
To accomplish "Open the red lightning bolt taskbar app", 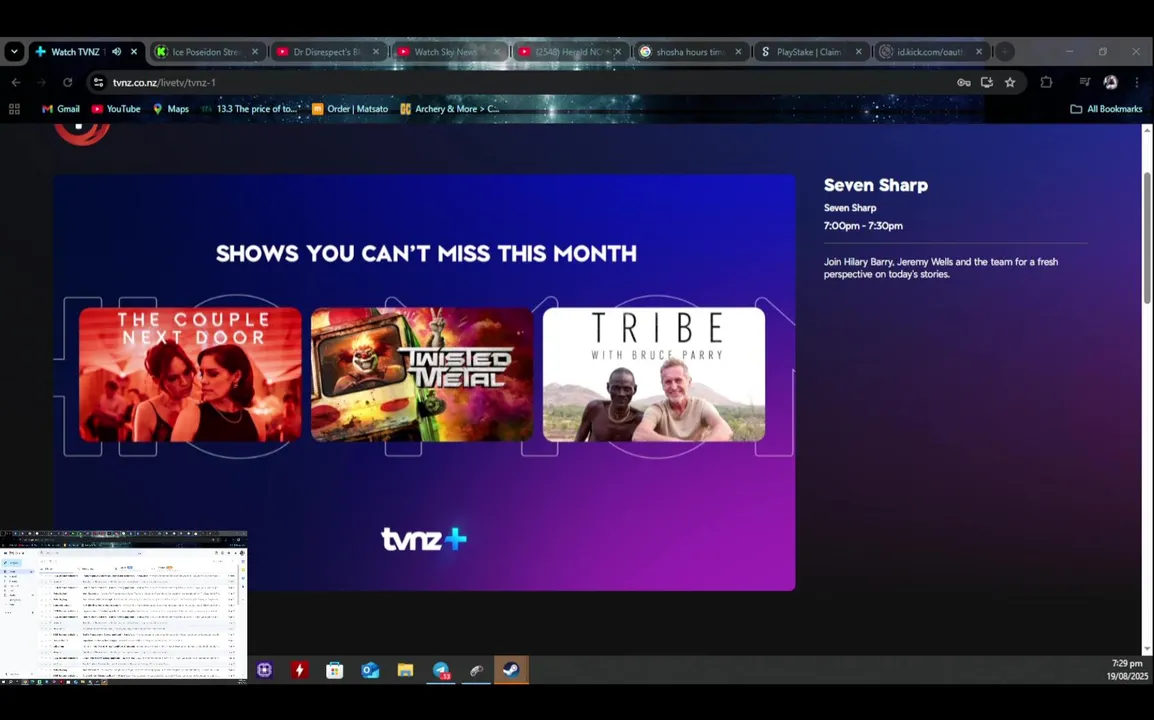I will click(x=300, y=670).
